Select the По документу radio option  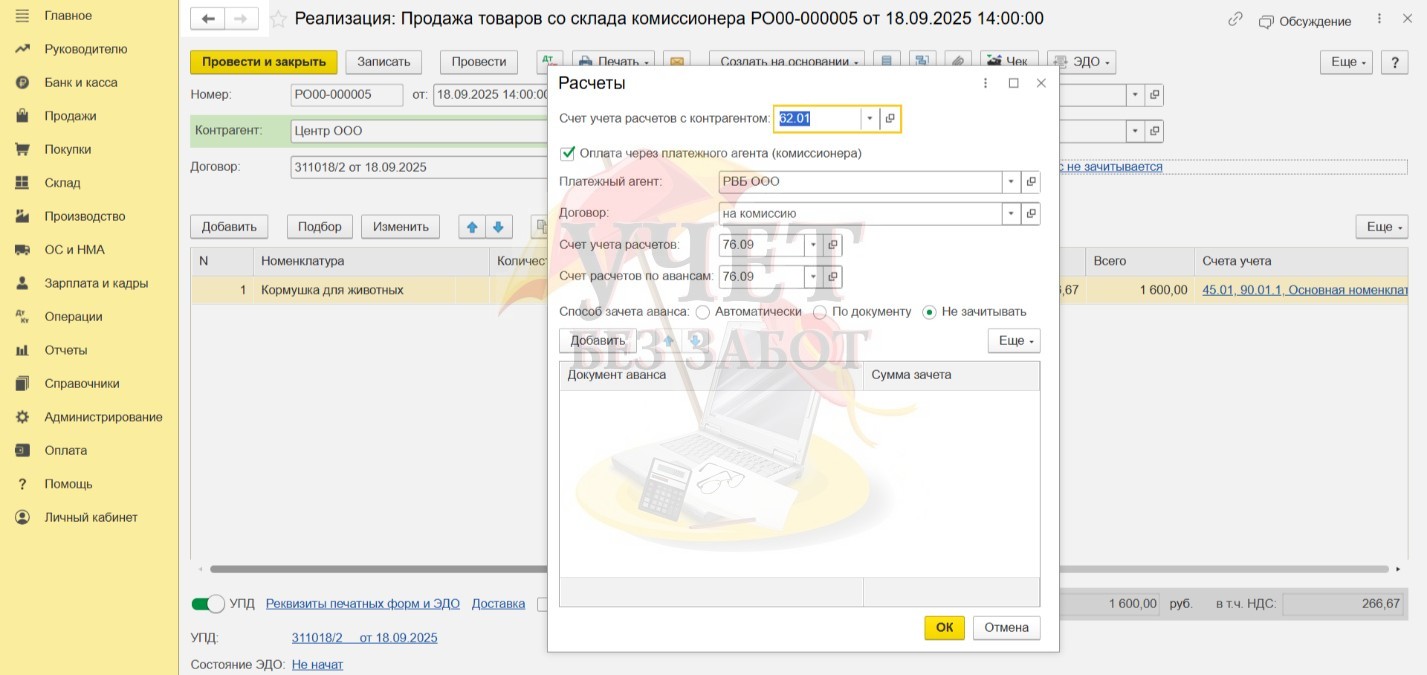pos(820,312)
